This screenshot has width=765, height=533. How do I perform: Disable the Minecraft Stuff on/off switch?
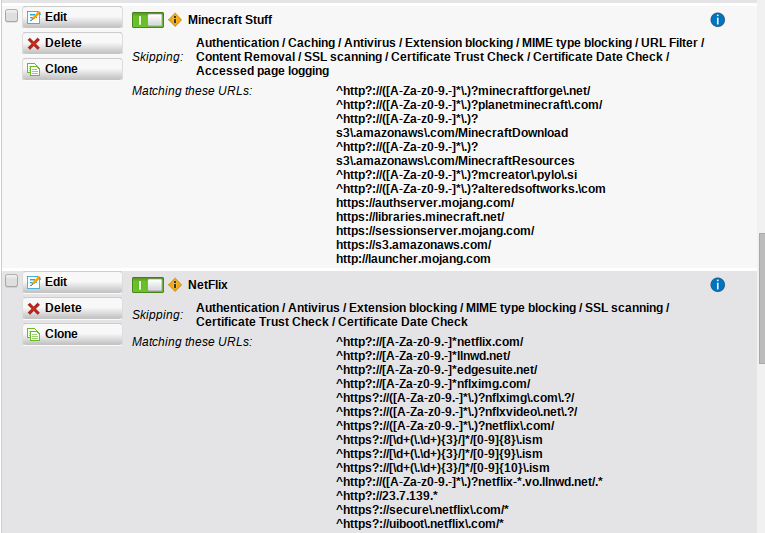click(x=147, y=20)
